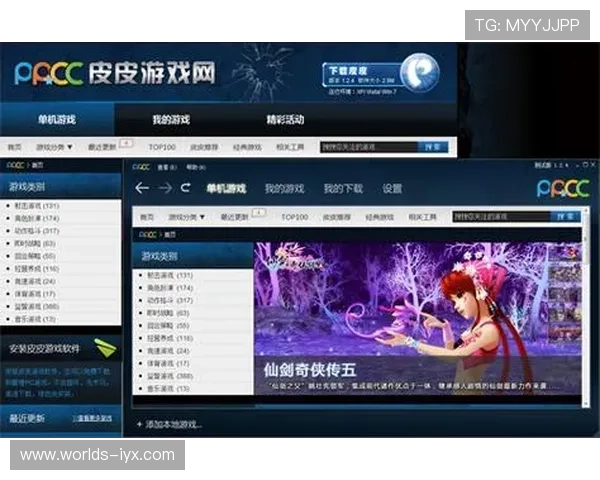Expand 游戏分类 dropdown in the client navigation

click(x=187, y=217)
